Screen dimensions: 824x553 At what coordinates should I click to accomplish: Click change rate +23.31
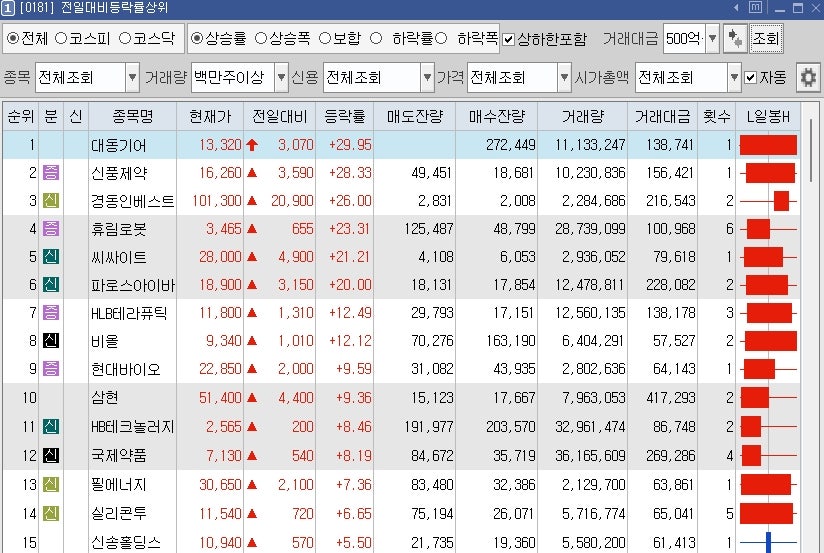point(350,229)
